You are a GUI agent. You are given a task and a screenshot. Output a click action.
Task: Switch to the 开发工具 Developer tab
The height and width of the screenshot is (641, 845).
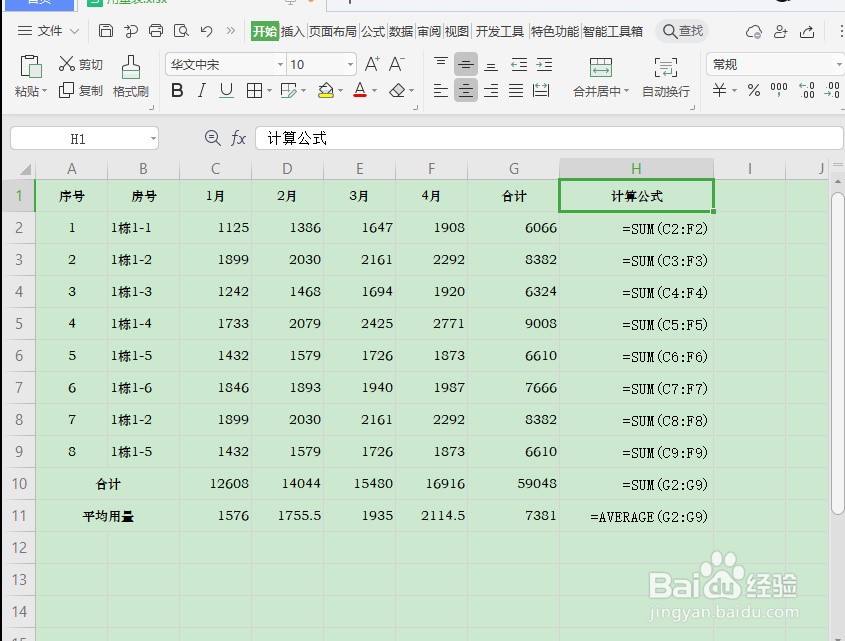click(500, 31)
